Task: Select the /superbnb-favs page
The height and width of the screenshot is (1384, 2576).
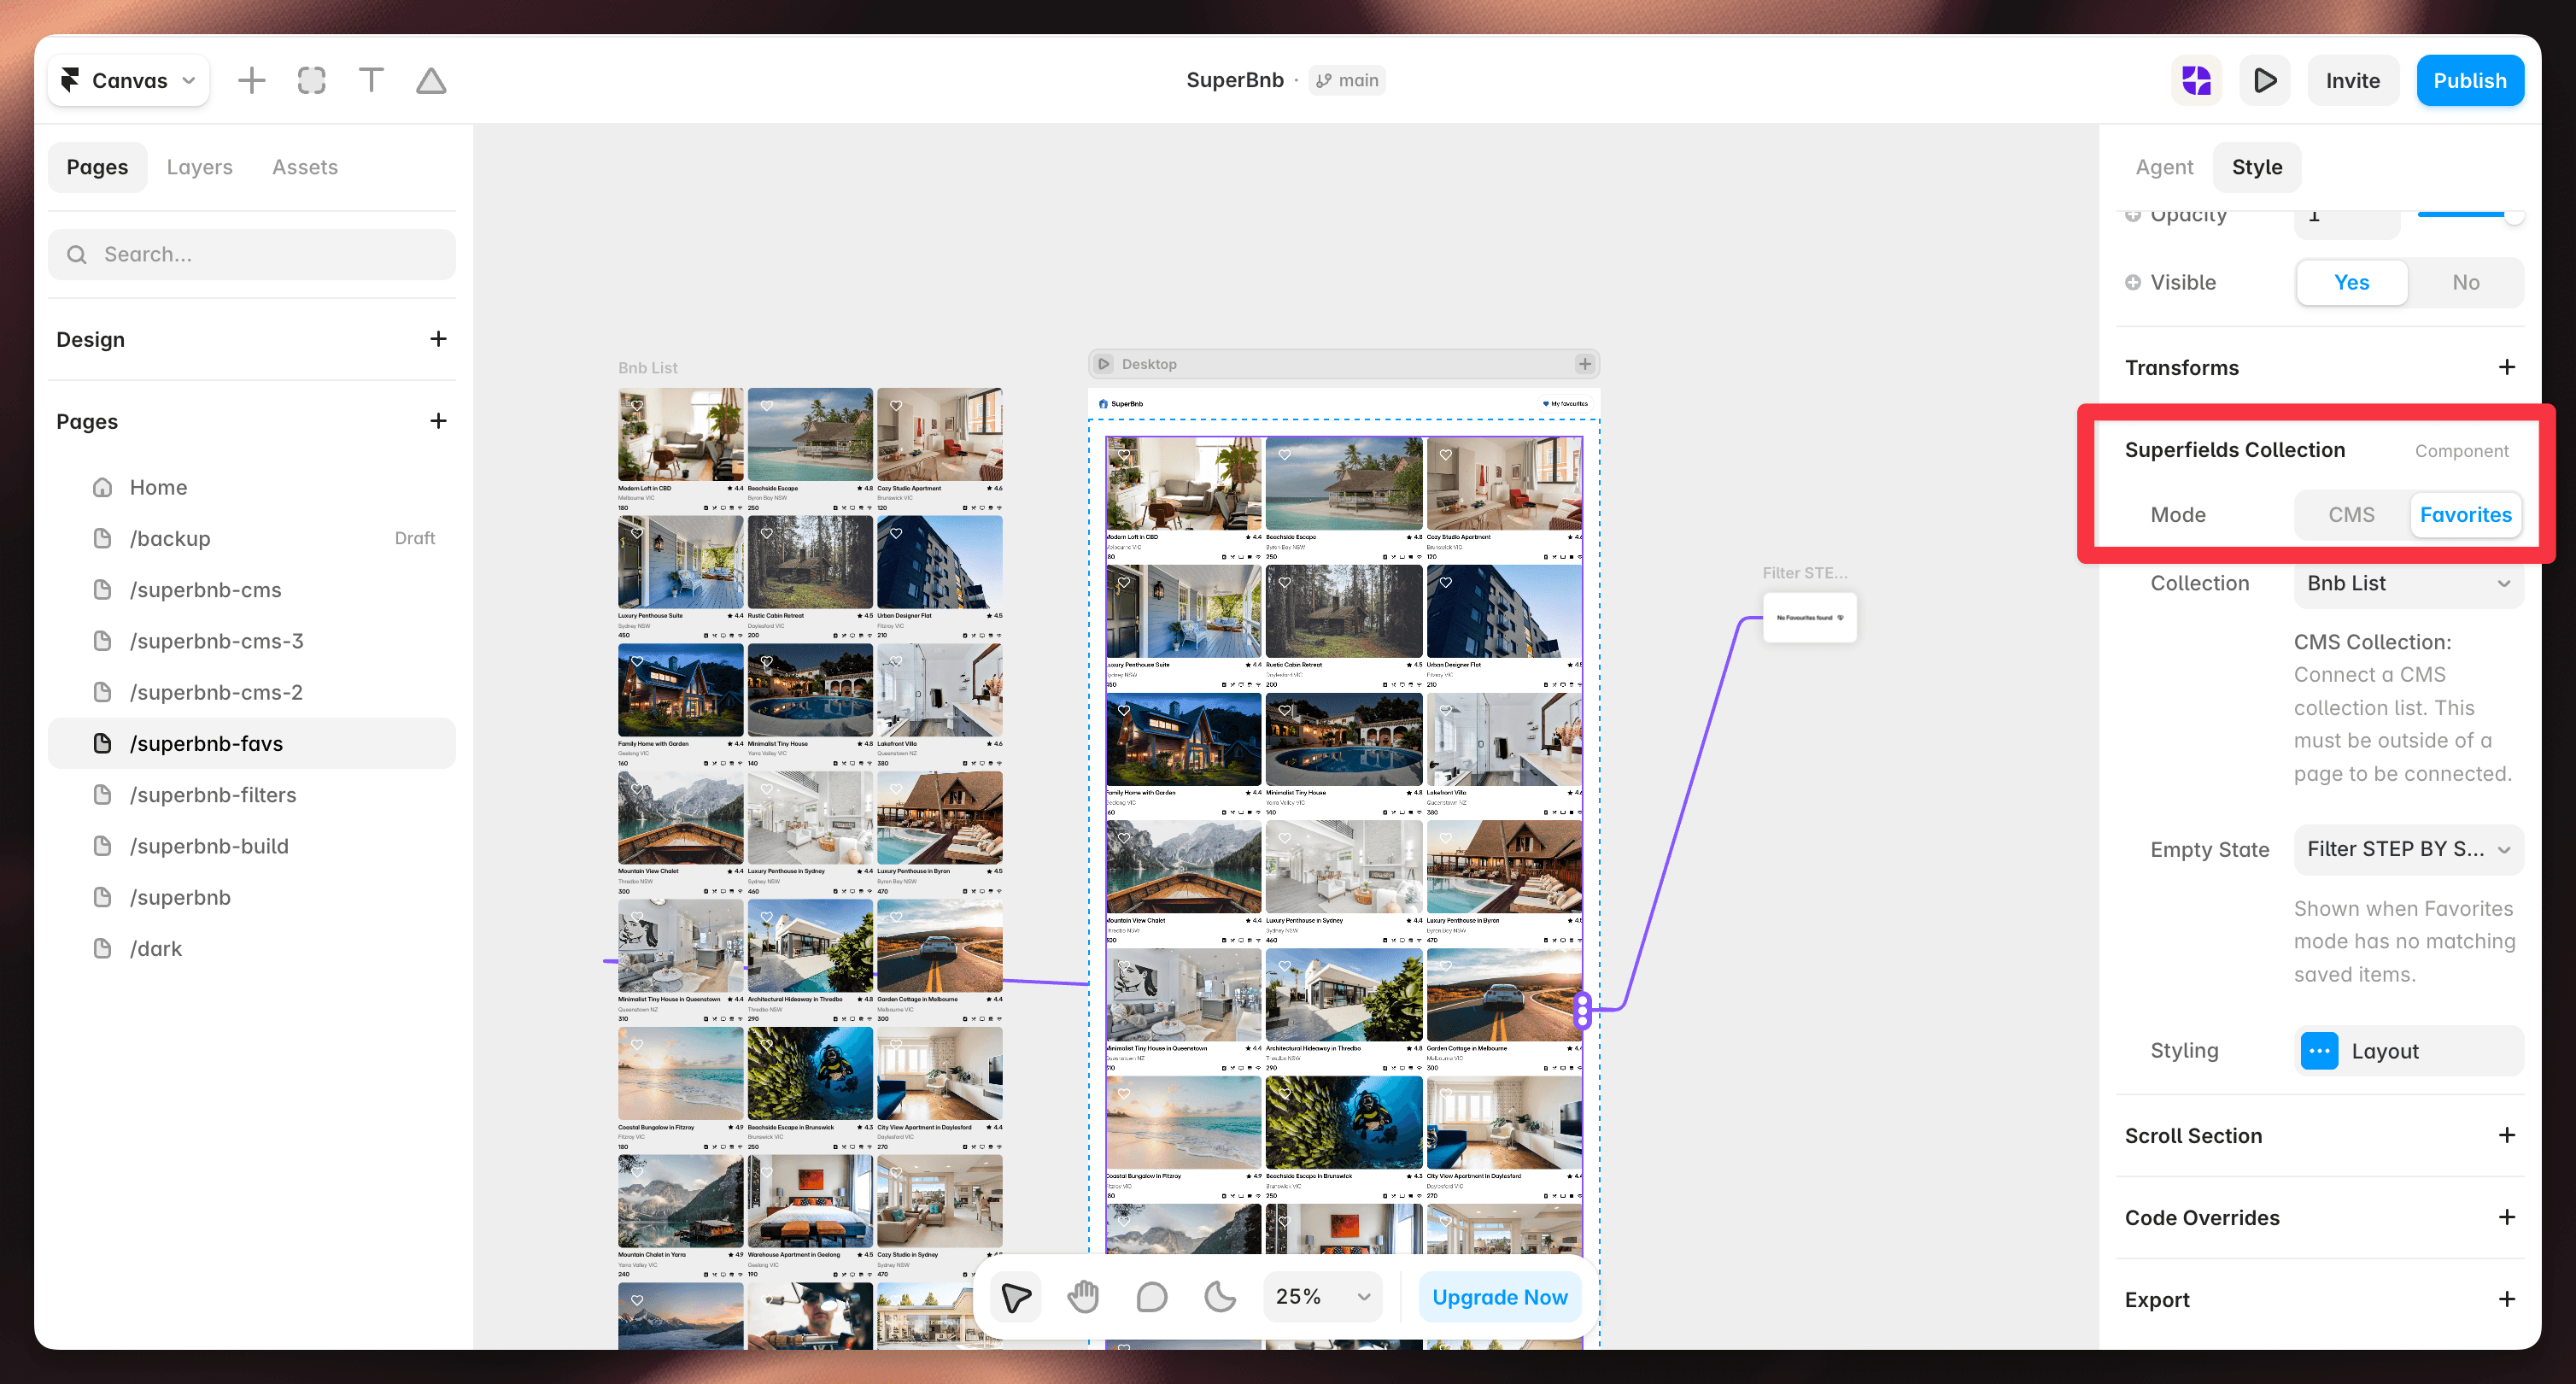Action: pyautogui.click(x=252, y=743)
